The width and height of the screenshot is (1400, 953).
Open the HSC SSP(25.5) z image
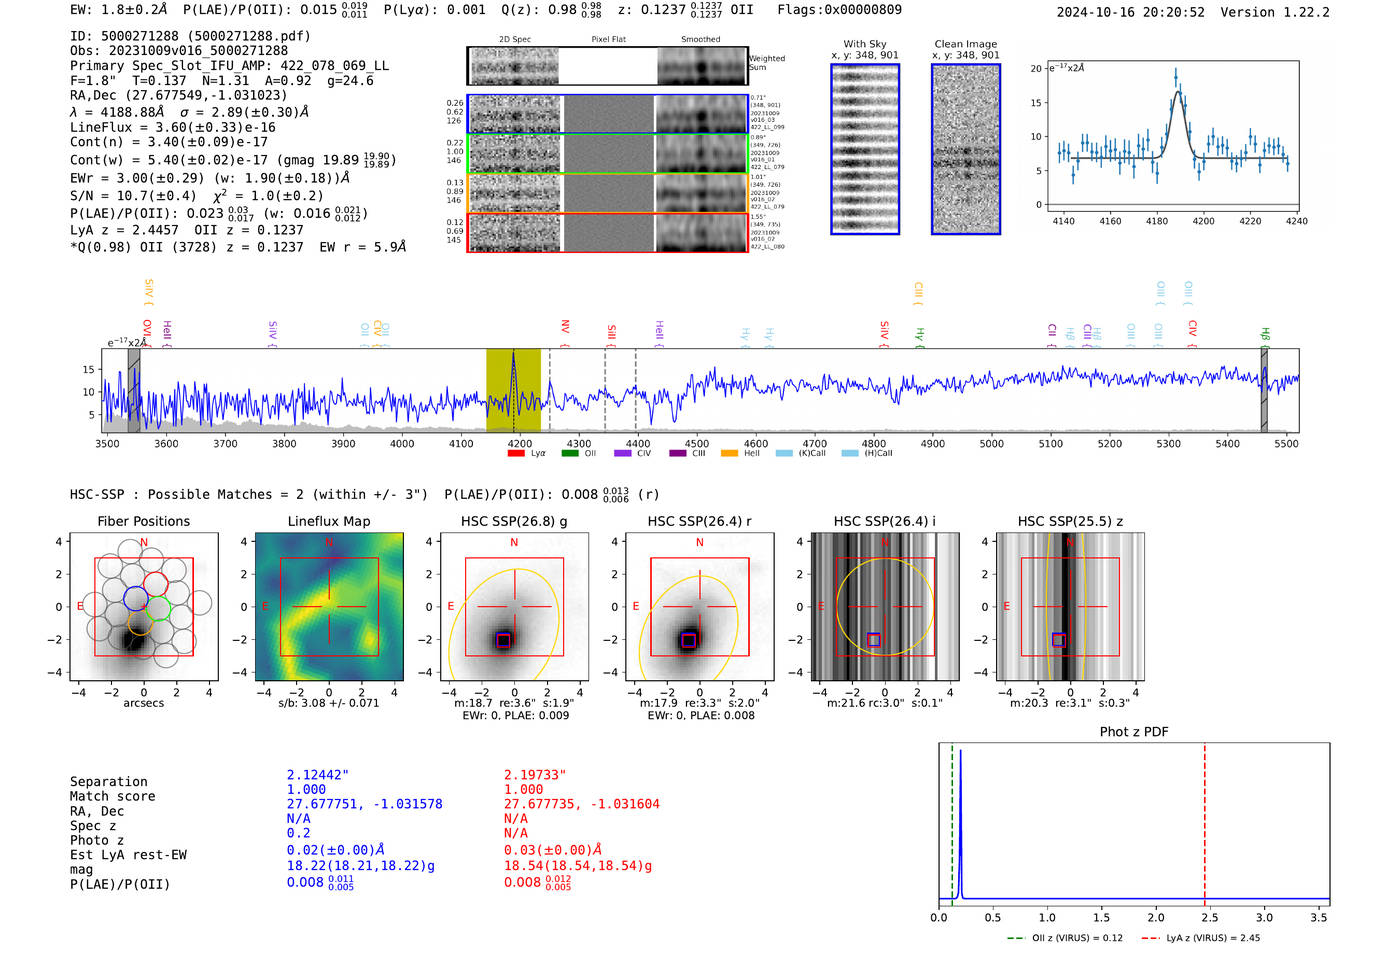click(1070, 606)
